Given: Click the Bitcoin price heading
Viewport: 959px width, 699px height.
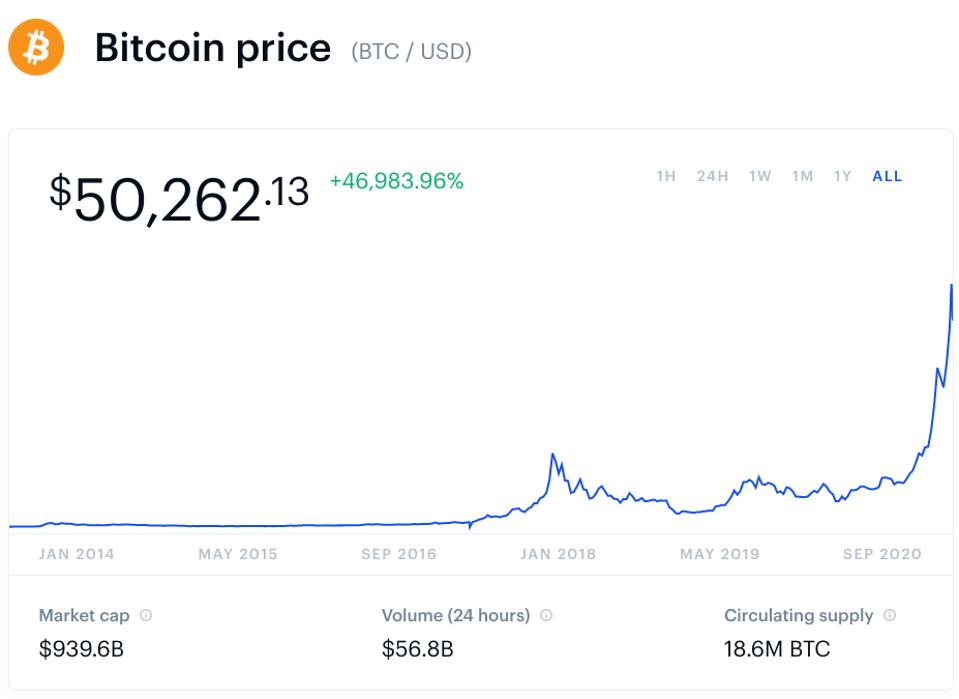Looking at the screenshot, I should tap(212, 47).
